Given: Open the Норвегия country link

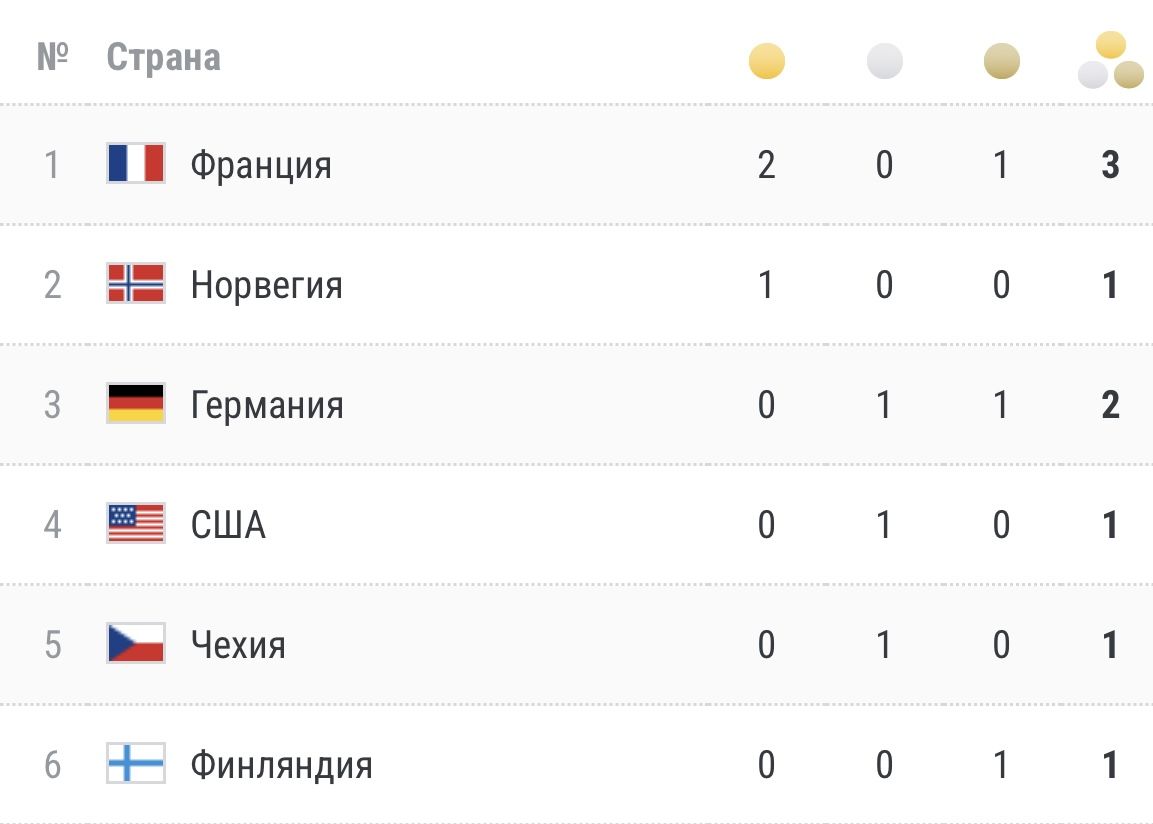Looking at the screenshot, I should pos(267,284).
